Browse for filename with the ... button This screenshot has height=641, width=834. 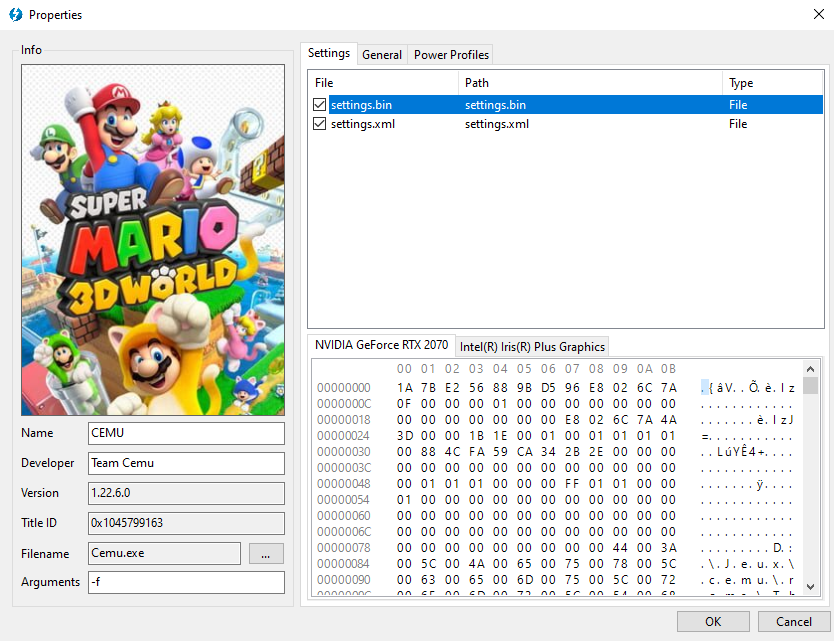coord(266,553)
